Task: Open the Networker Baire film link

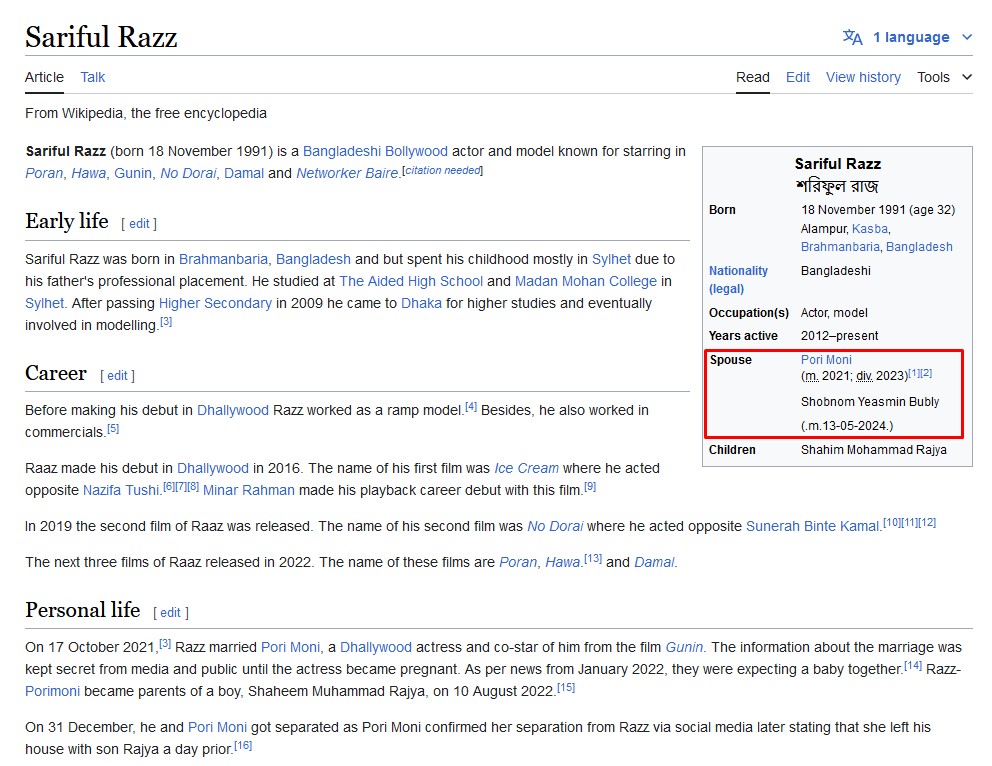Action: [x=347, y=173]
